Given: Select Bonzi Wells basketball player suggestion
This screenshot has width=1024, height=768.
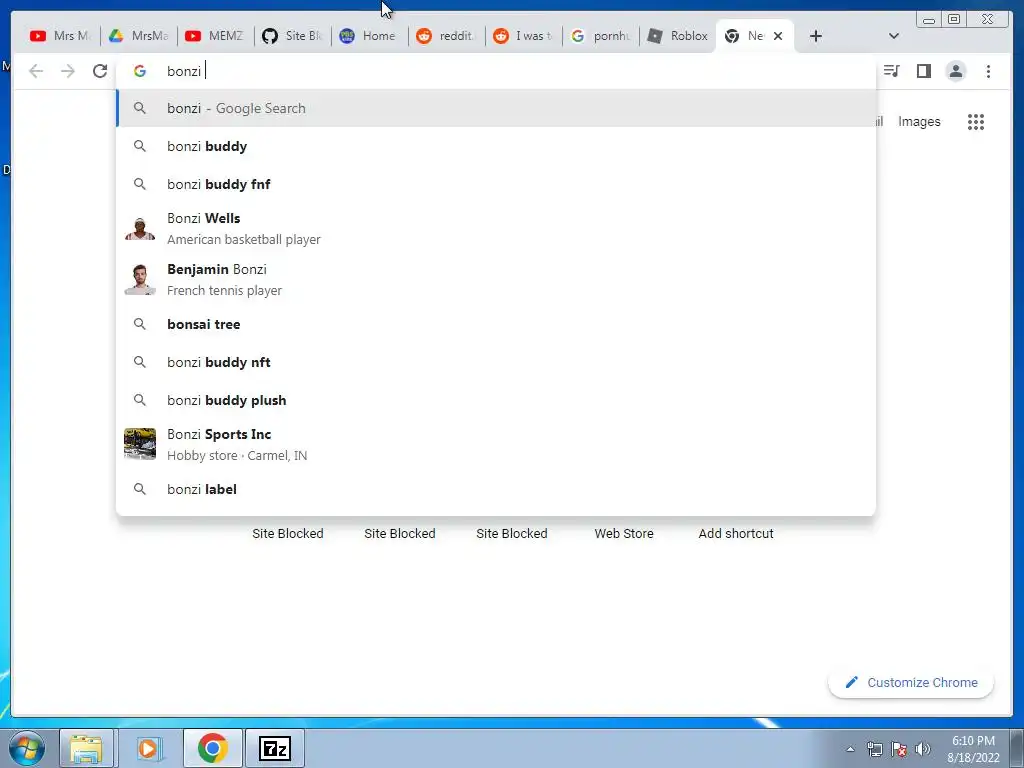Looking at the screenshot, I should click(x=496, y=229).
